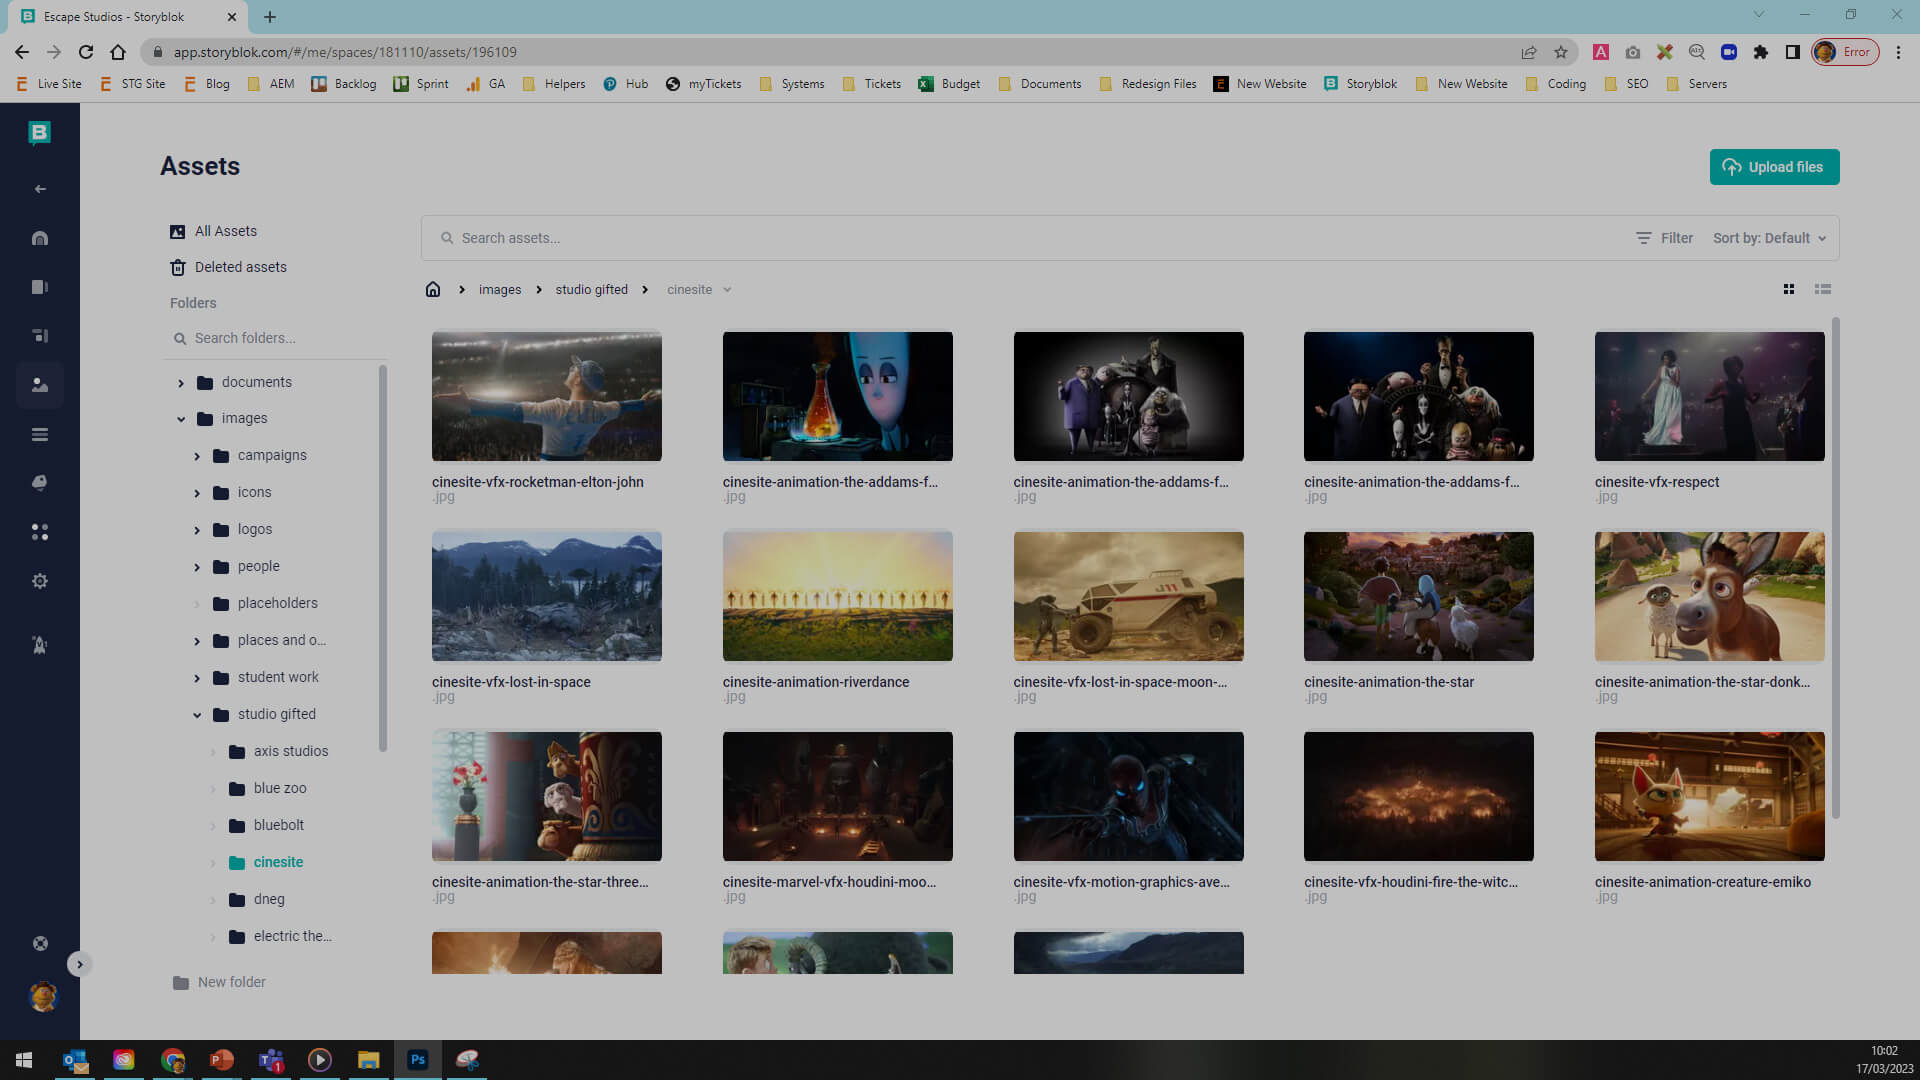Select All Assets in the left panel
1920x1080 pixels.
click(x=213, y=231)
